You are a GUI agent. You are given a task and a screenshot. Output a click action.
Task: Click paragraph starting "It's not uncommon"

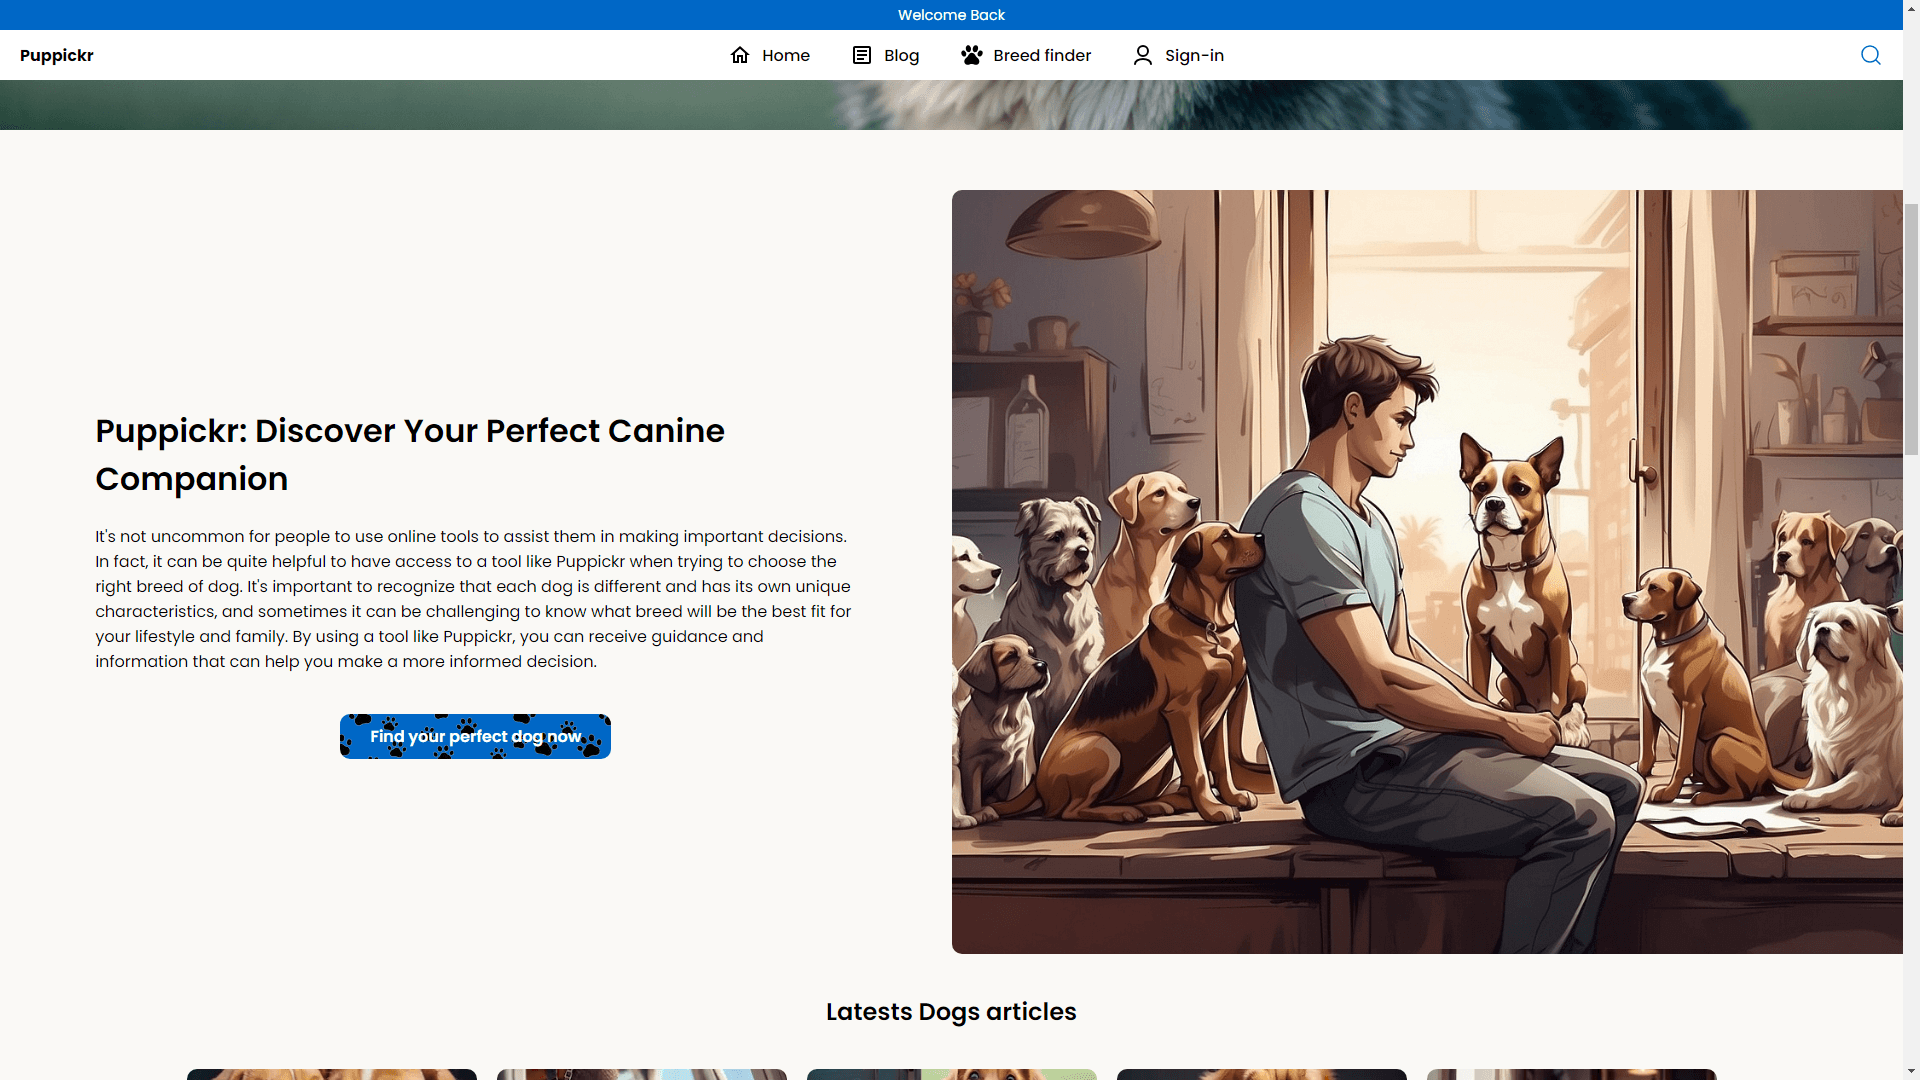point(473,599)
